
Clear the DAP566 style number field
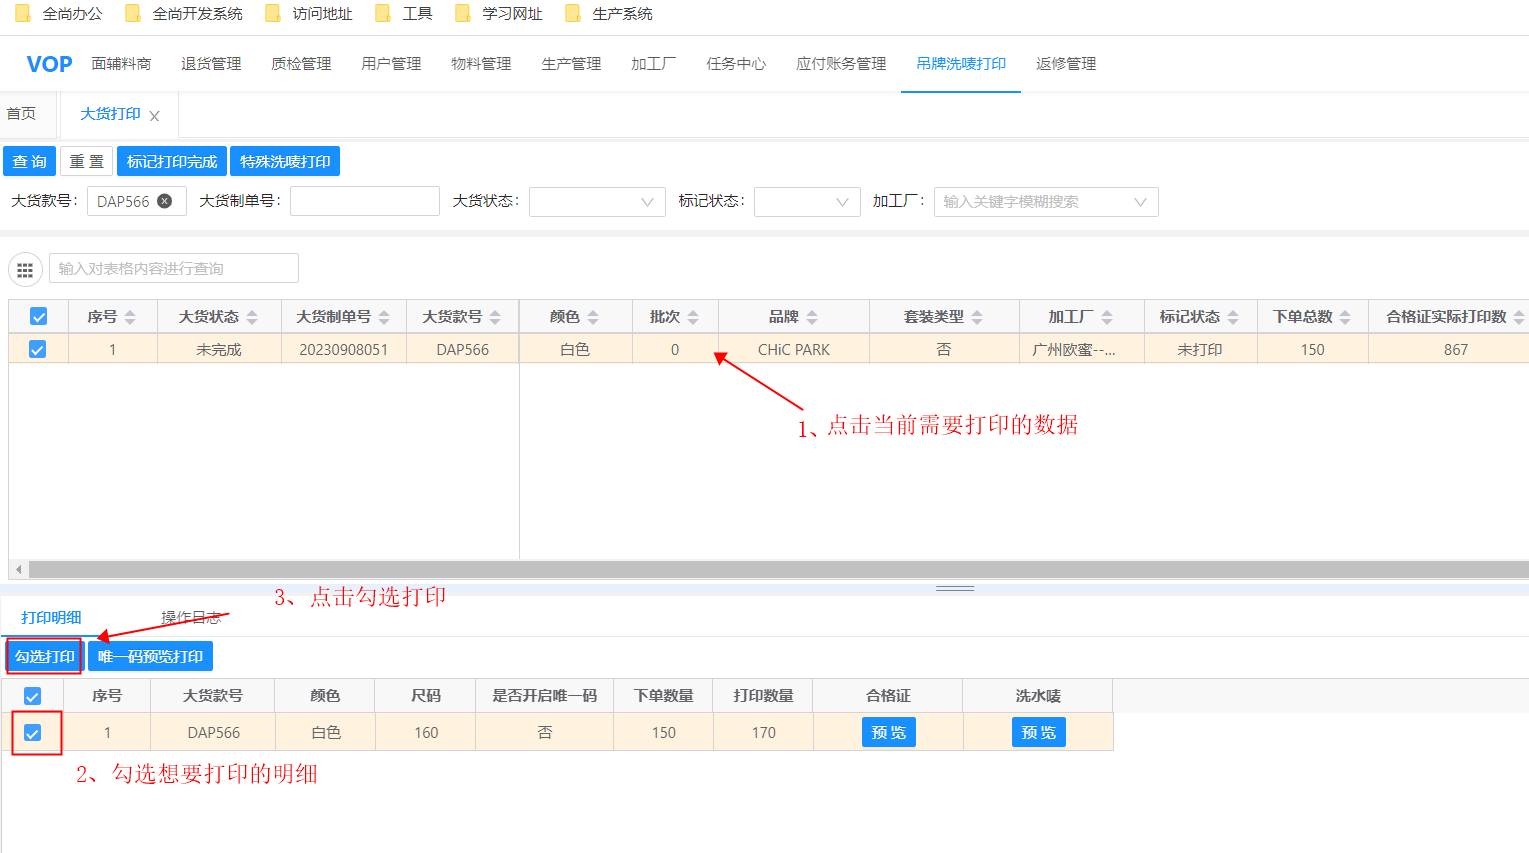[x=165, y=201]
